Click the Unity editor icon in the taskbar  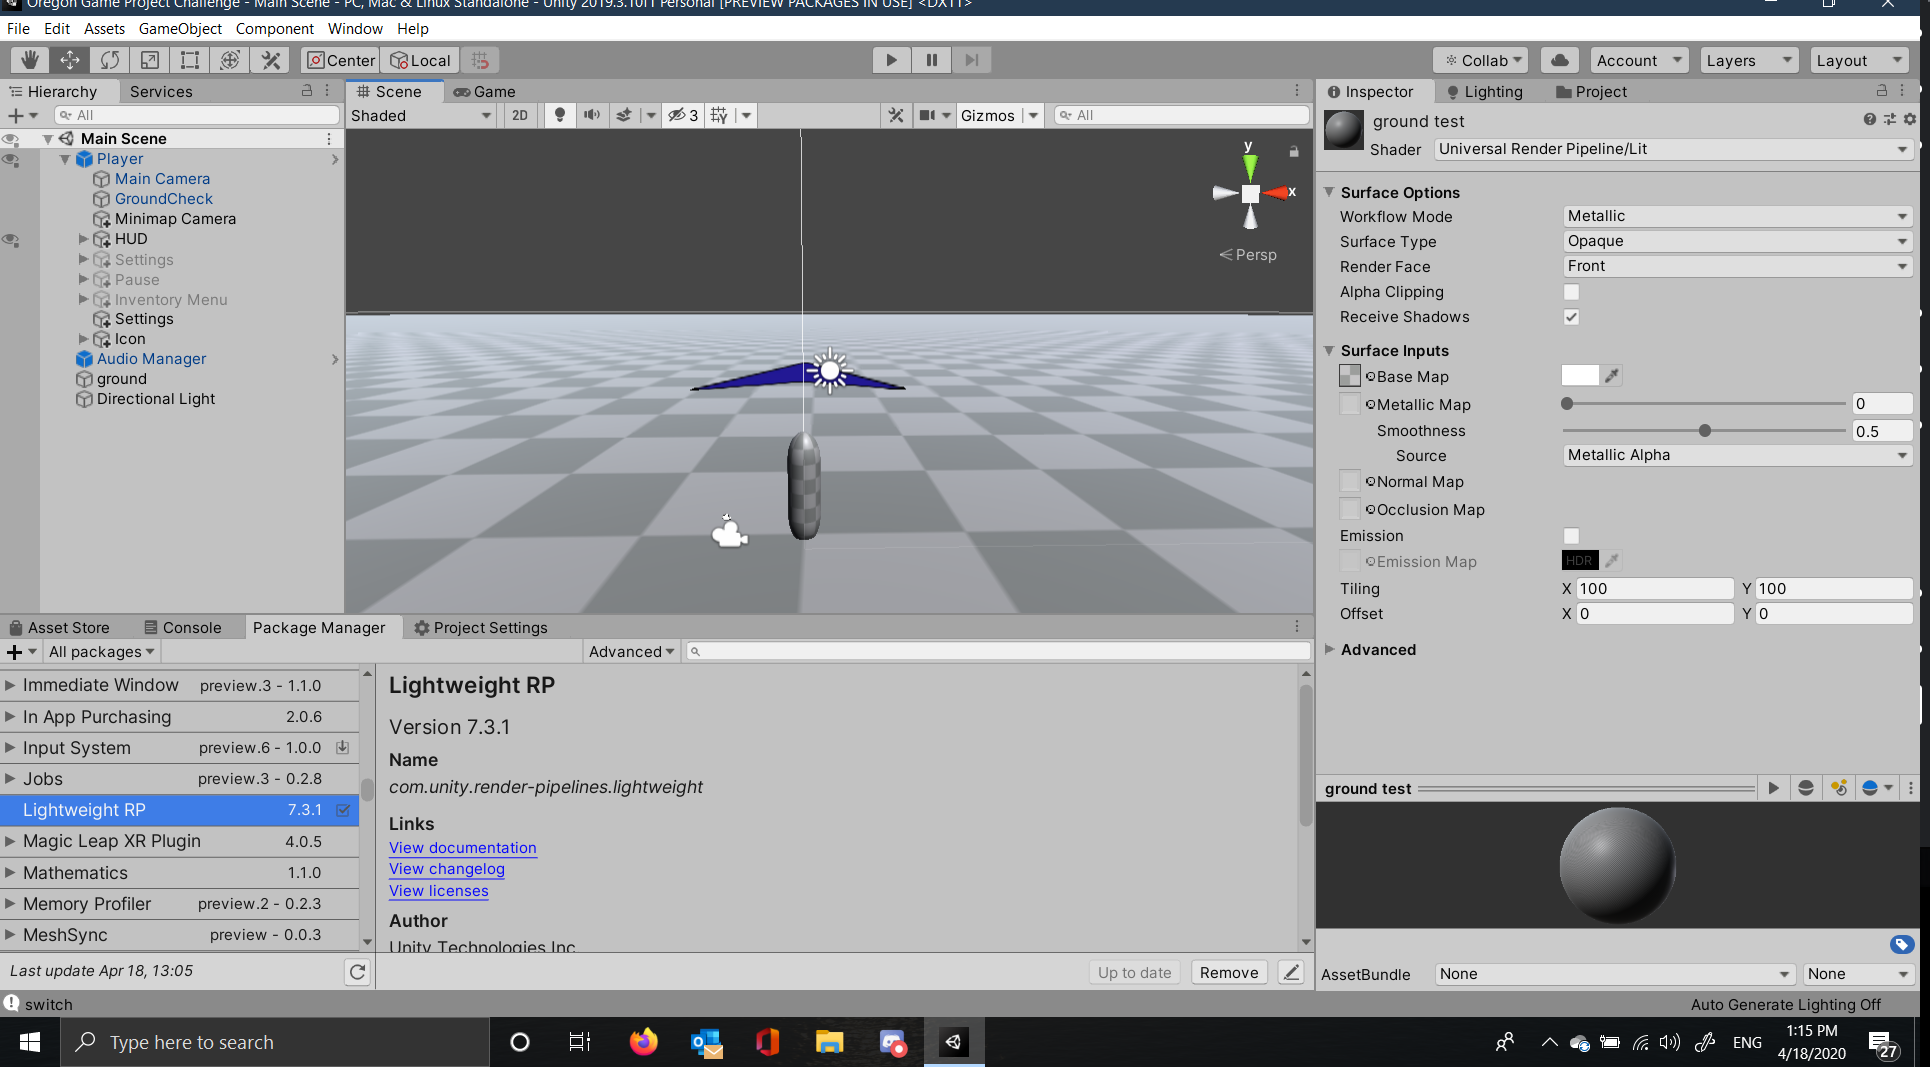coord(953,1042)
